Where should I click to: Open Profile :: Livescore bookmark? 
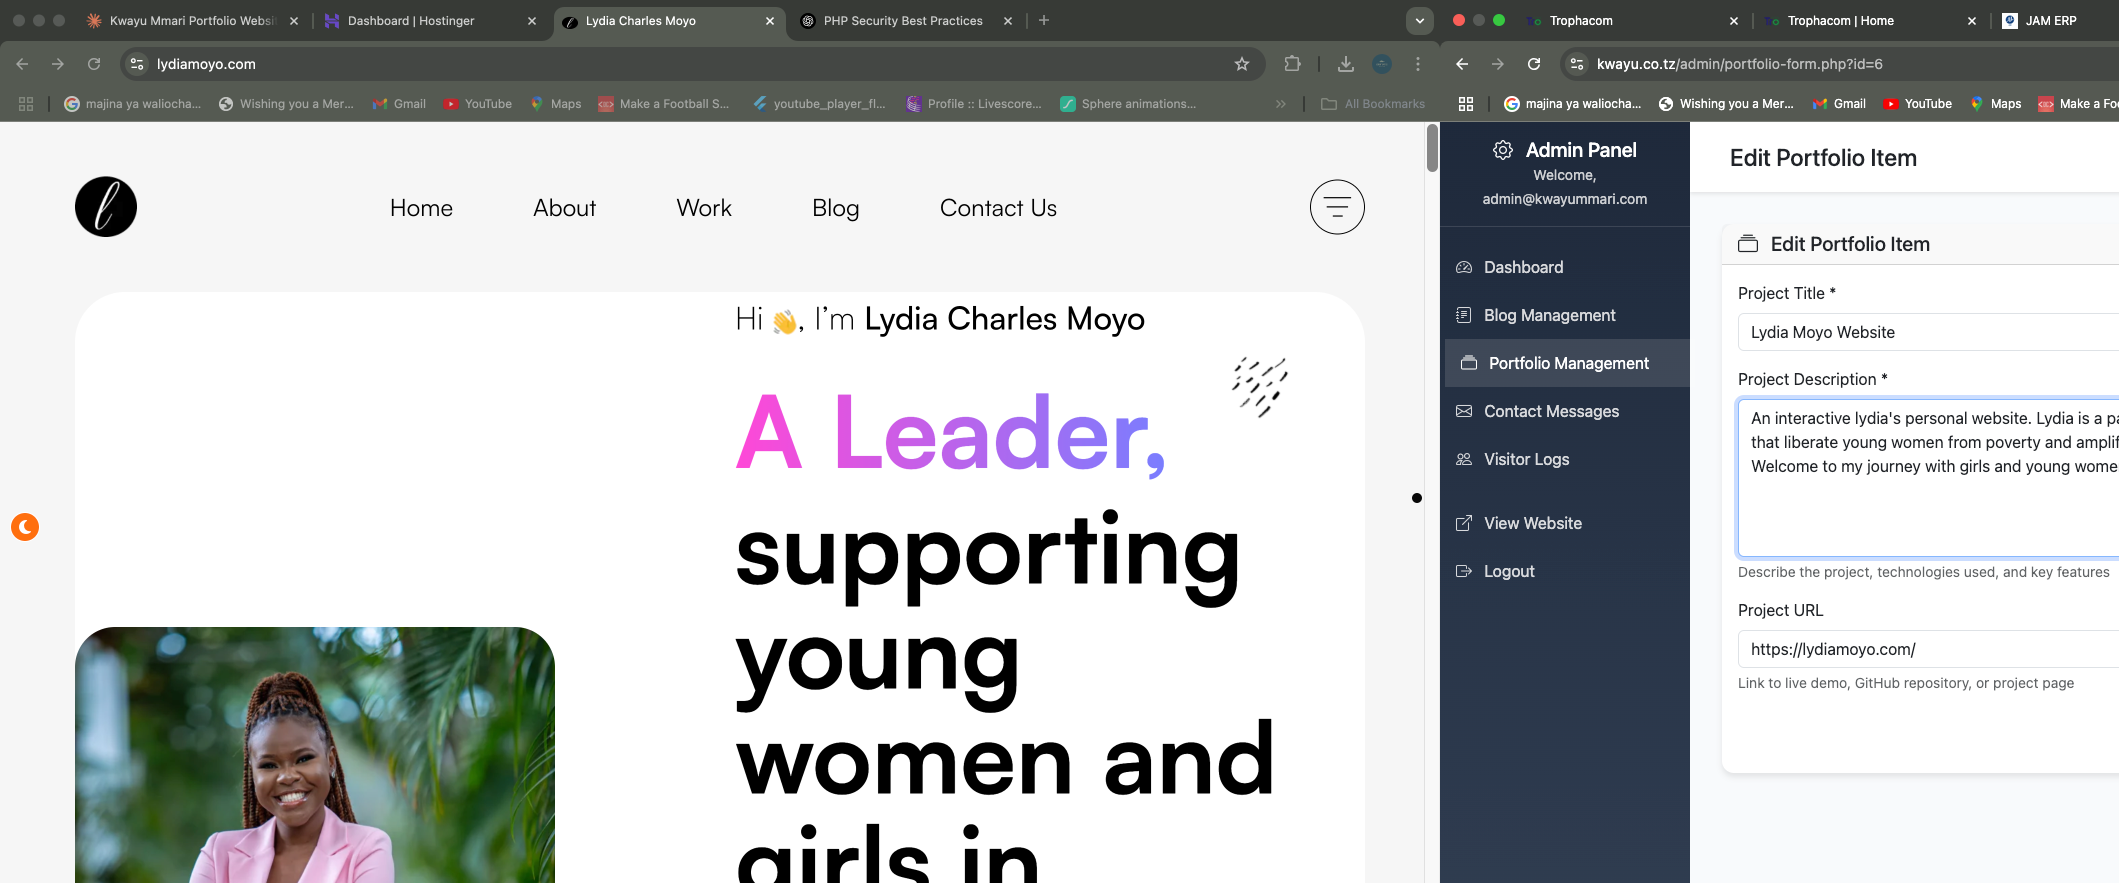coord(974,104)
